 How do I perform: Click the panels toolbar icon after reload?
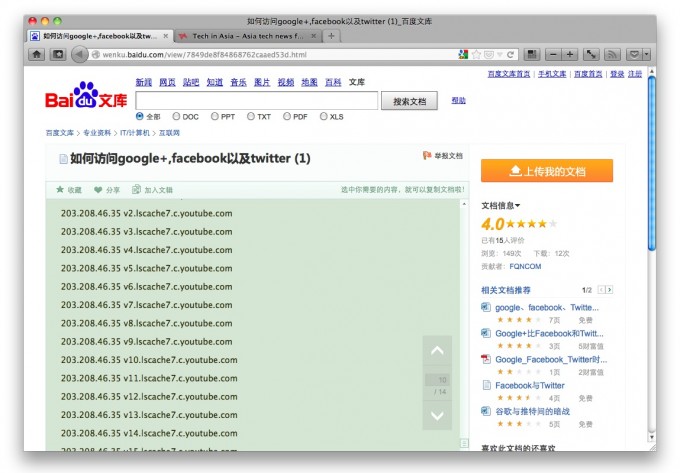pyautogui.click(x=532, y=55)
